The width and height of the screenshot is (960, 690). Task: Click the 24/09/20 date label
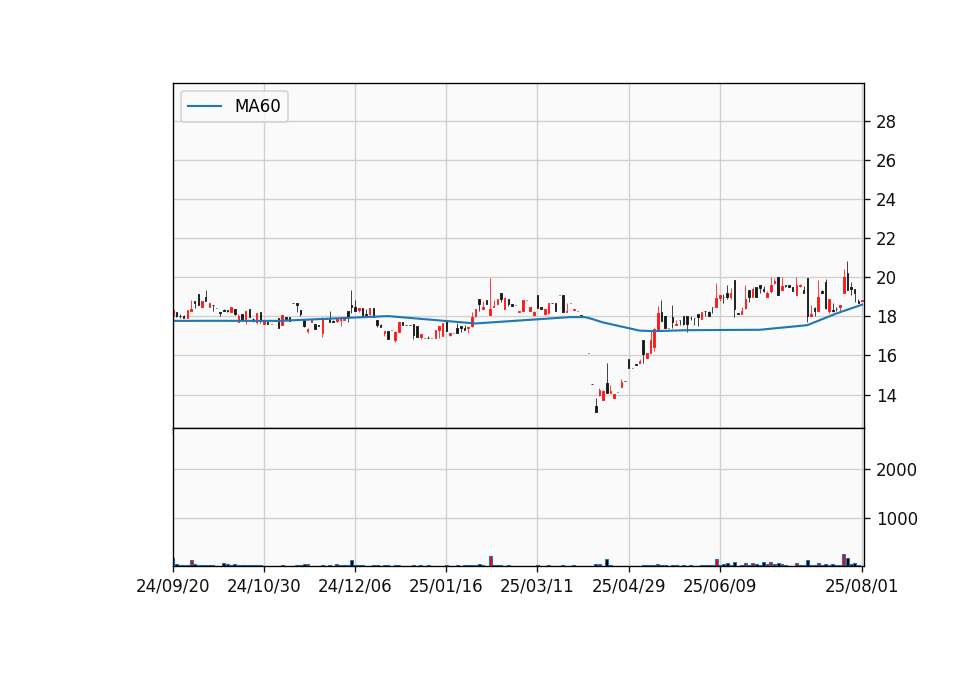coord(173,587)
